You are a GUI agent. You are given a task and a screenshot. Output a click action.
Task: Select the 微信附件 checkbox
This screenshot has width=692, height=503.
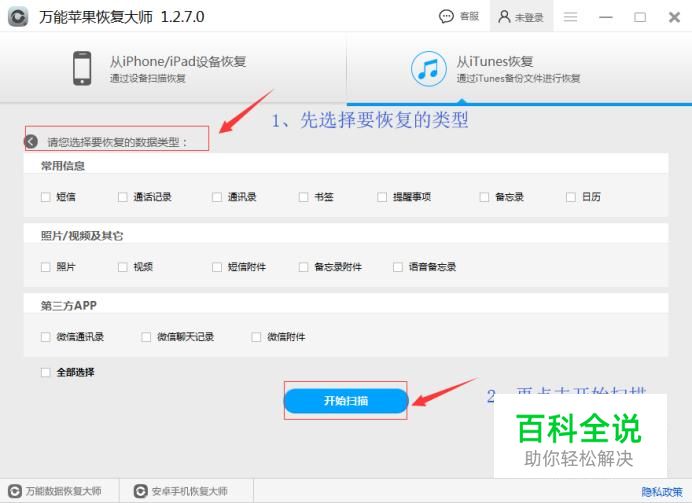tap(256, 337)
